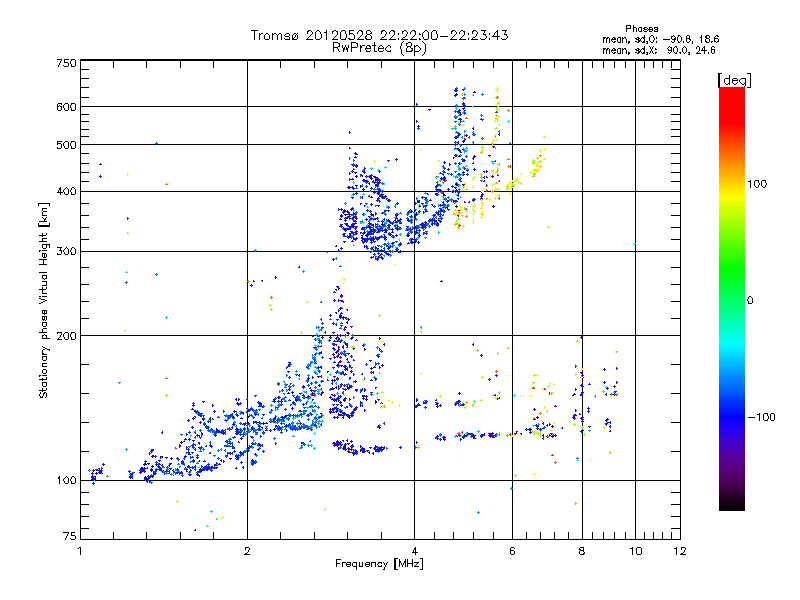The image size is (800, 600).
Task: Click the colorbar label '-100'
Action: [761, 417]
